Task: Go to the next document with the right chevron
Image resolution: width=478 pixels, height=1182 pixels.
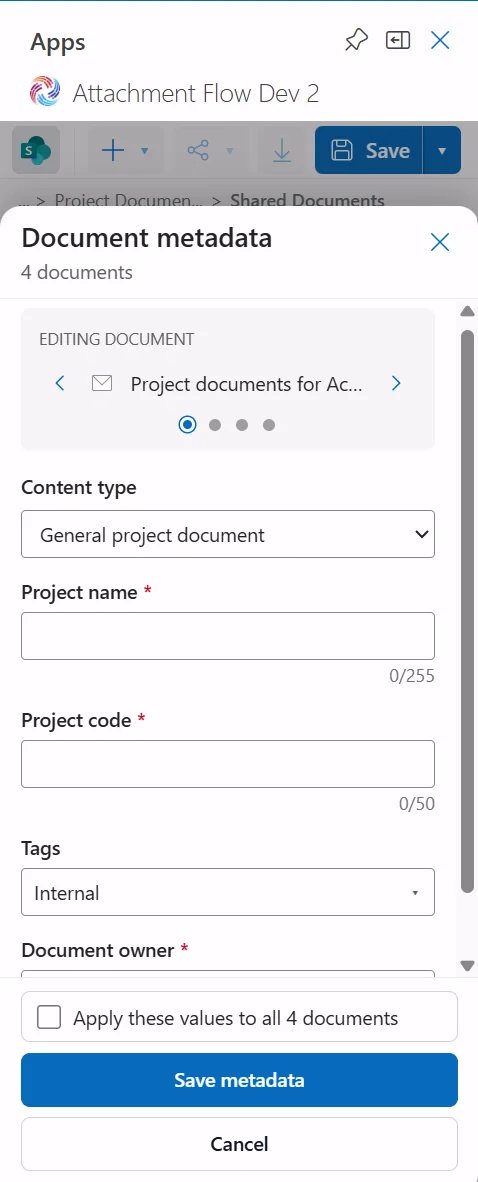Action: [x=397, y=384]
